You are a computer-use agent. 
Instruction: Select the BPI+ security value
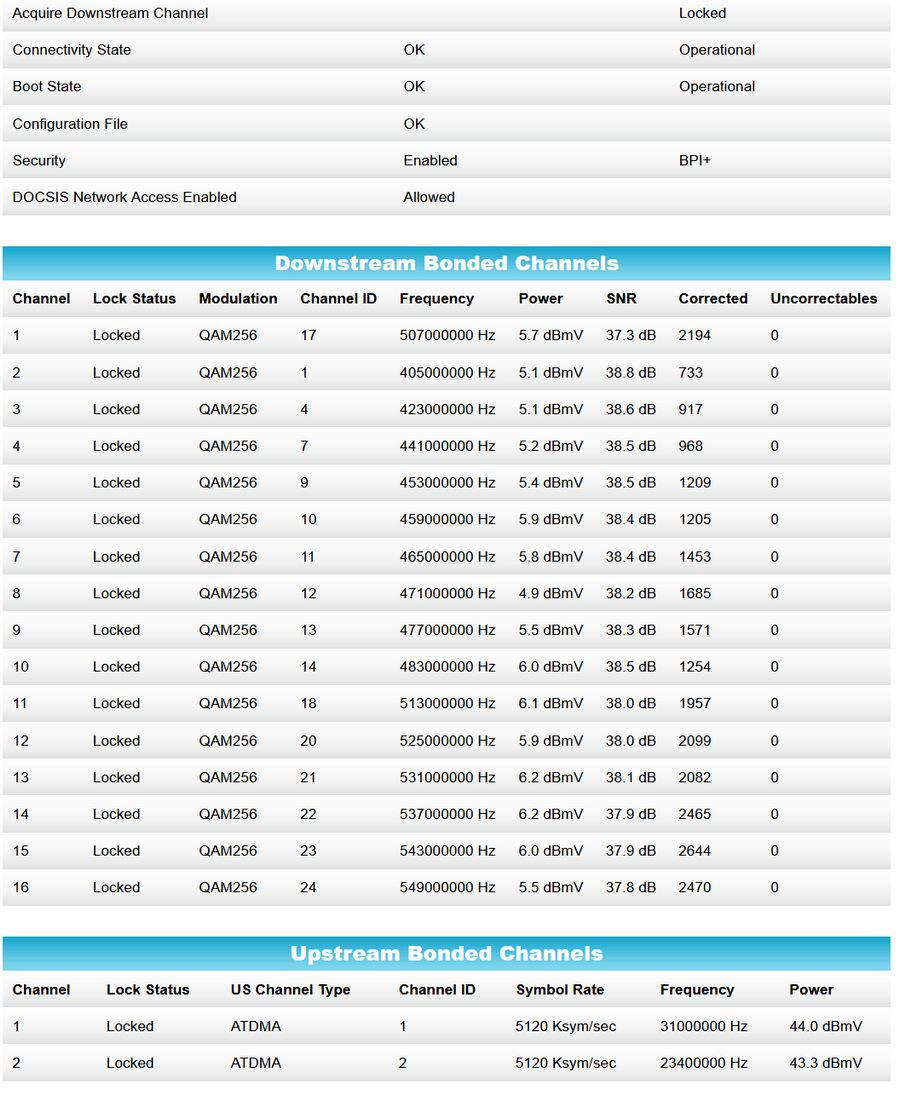point(695,161)
